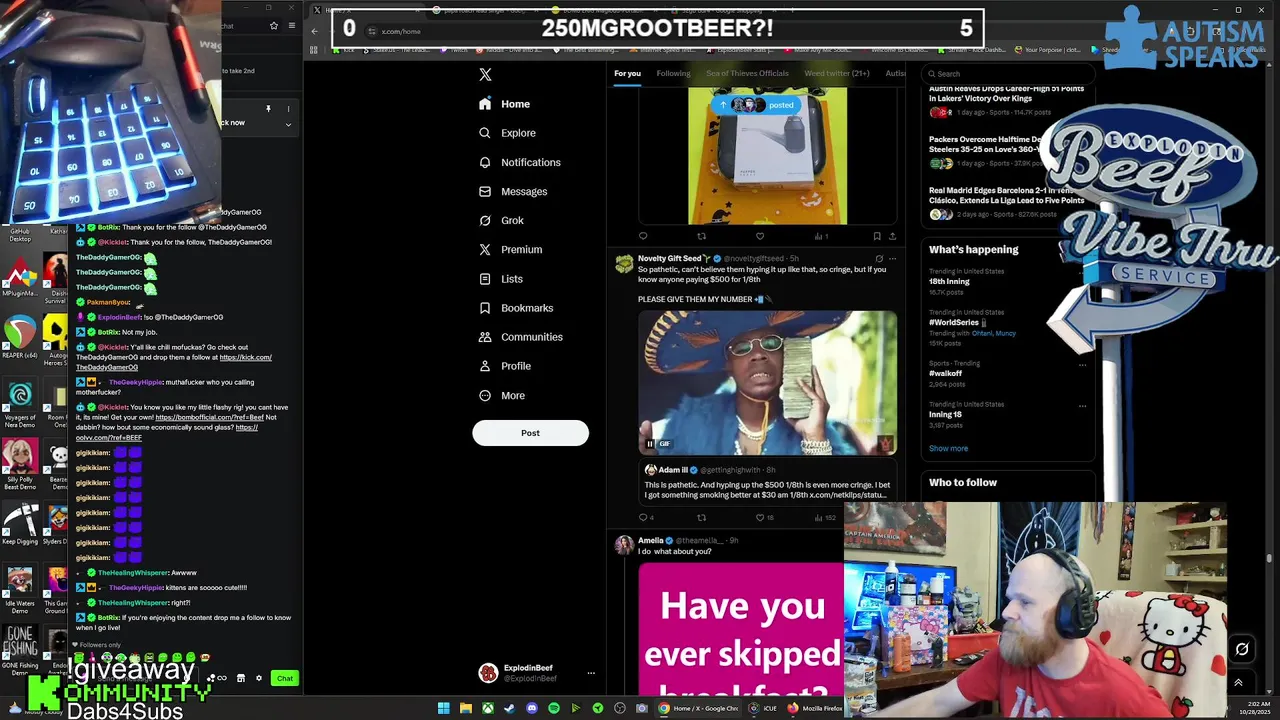Repost the top post with vaporizer image
This screenshot has height=720, width=1280.
pos(701,236)
